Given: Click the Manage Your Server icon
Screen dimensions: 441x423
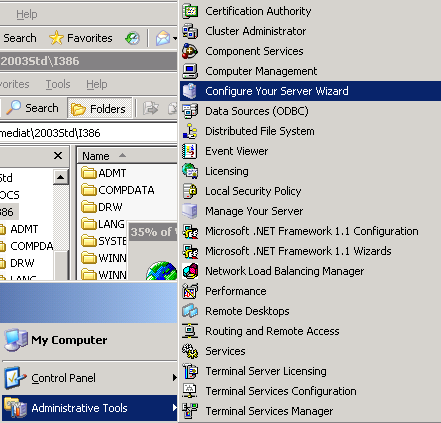Looking at the screenshot, I should point(190,211).
